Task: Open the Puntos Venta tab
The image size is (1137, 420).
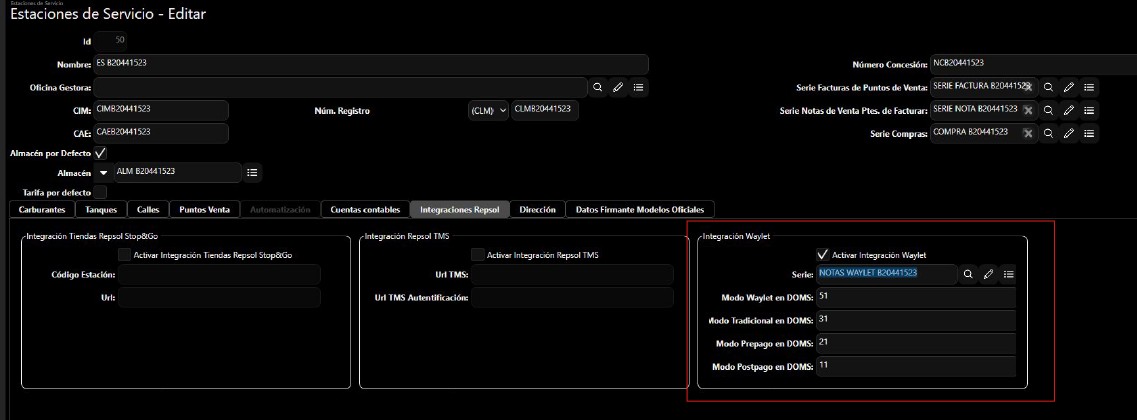Action: coord(204,210)
